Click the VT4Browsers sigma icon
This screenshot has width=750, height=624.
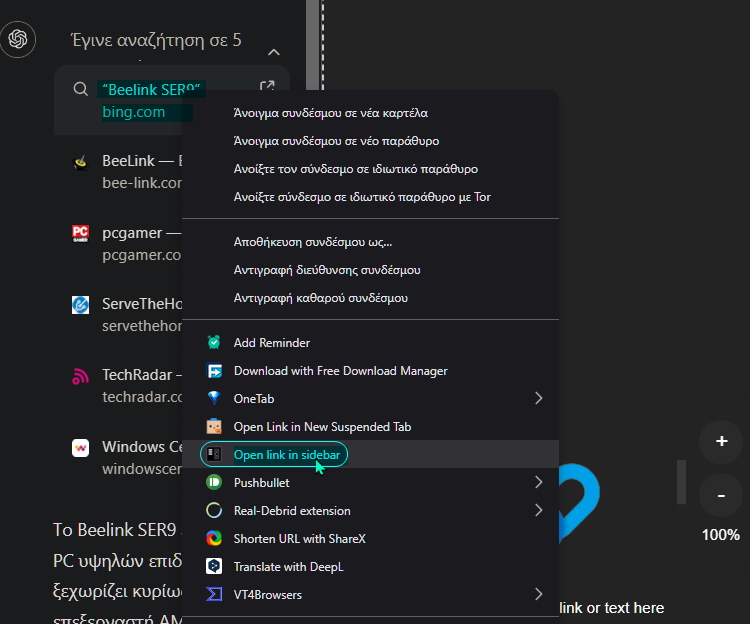[214, 594]
